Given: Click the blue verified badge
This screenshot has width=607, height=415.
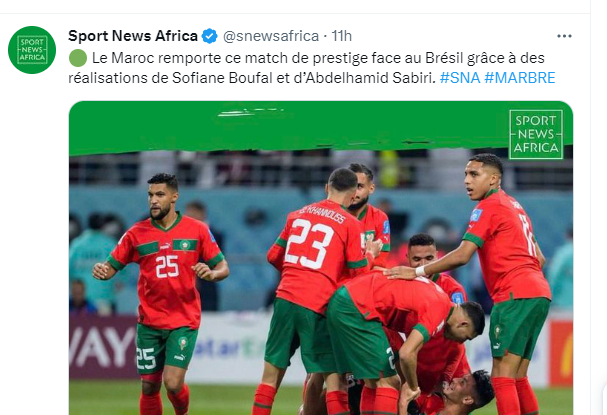Looking at the screenshot, I should [x=210, y=36].
